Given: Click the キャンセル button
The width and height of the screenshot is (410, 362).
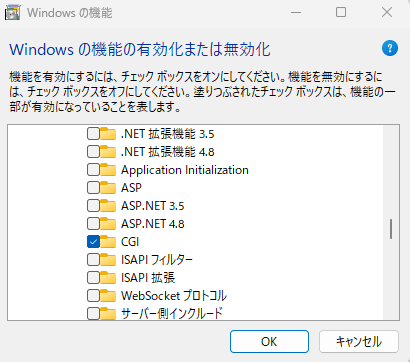Looking at the screenshot, I should click(359, 341).
